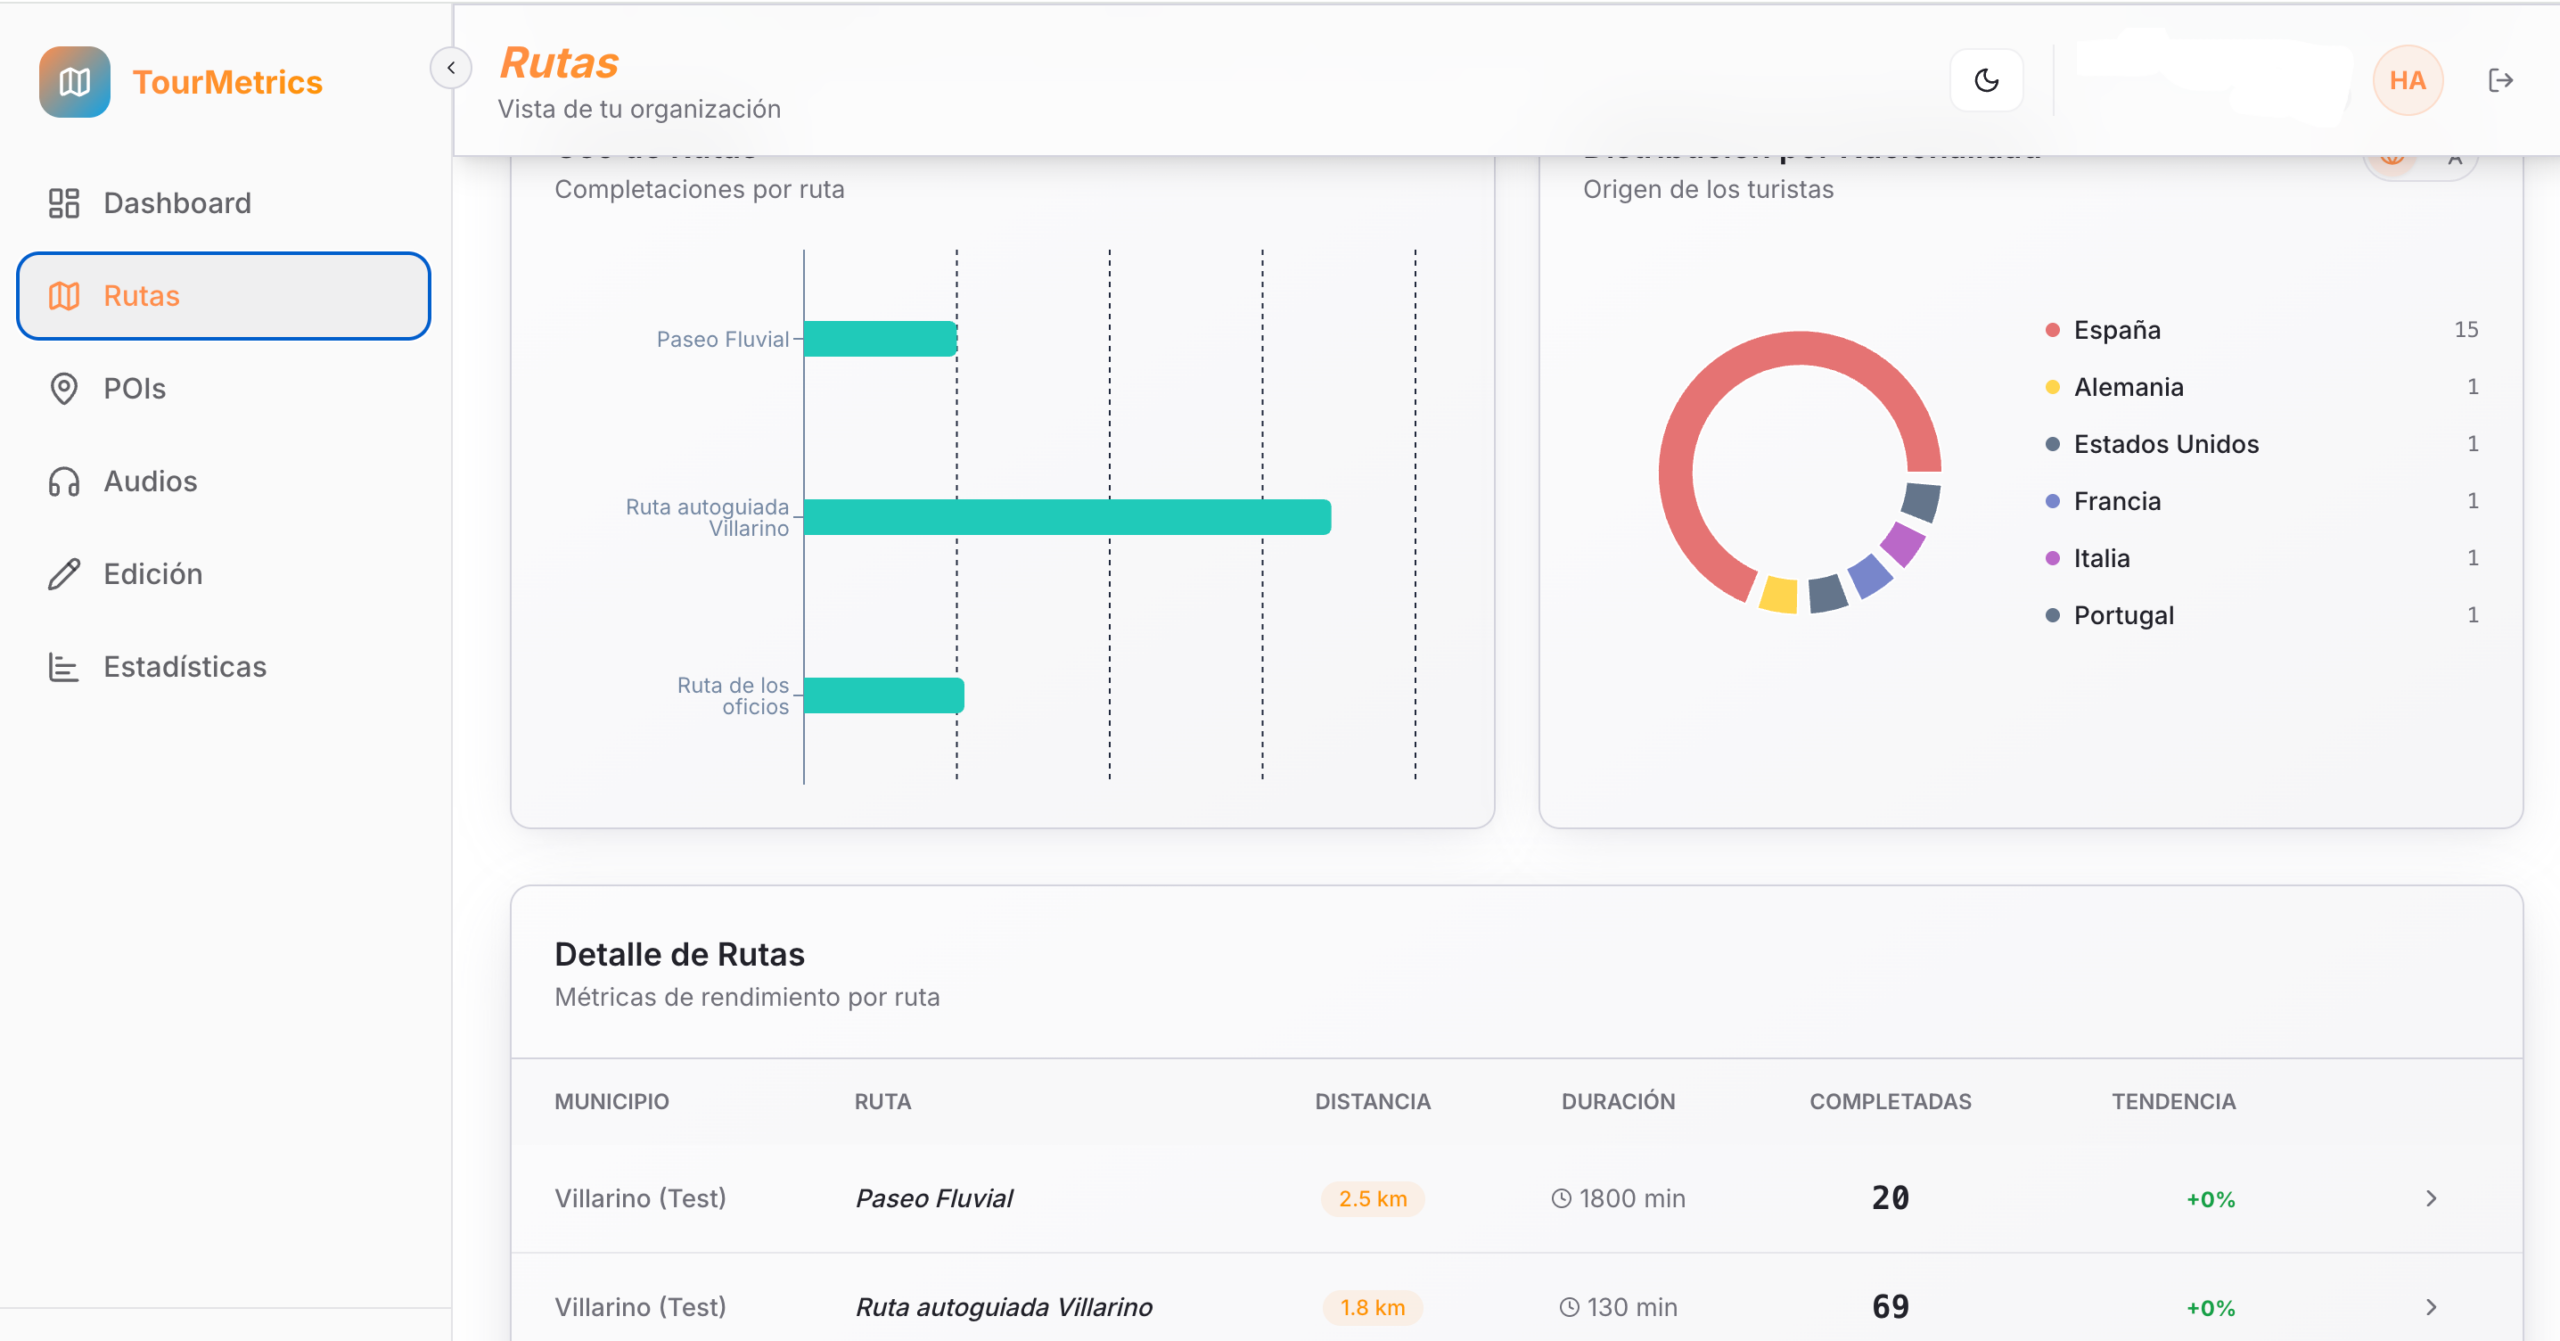Image resolution: width=2560 pixels, height=1341 pixels.
Task: Collapse the sidebar with the chevron button
Action: point(451,68)
